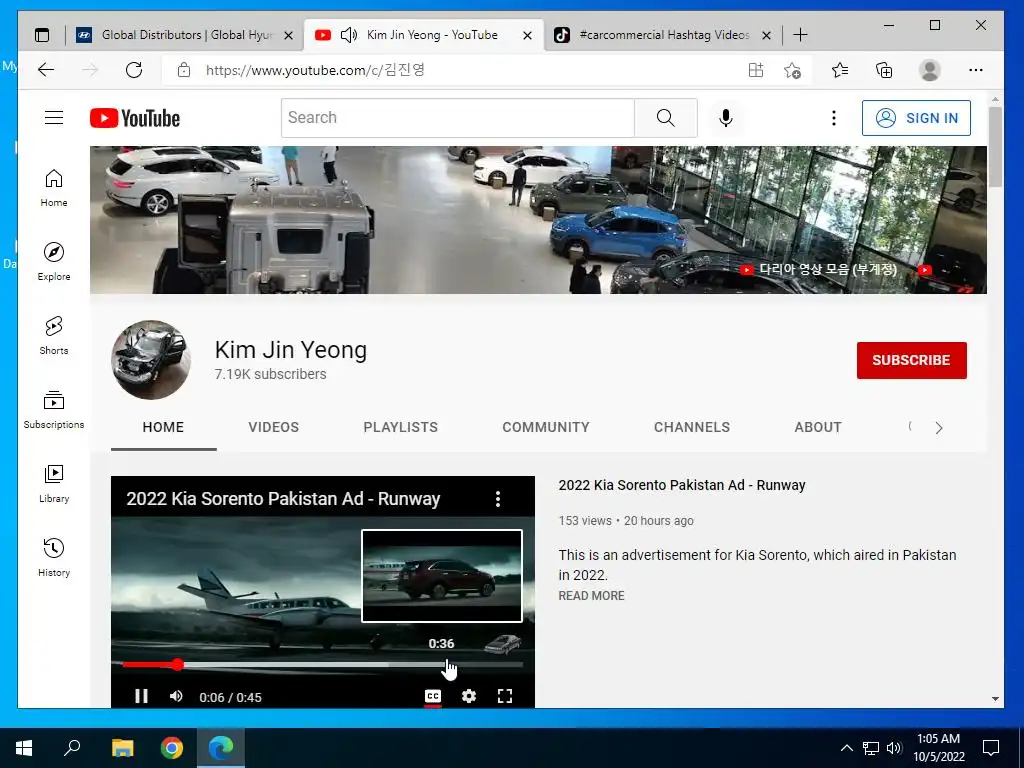Subscribe to Kim Jin Yeong channel
This screenshot has width=1024, height=768.
(911, 360)
